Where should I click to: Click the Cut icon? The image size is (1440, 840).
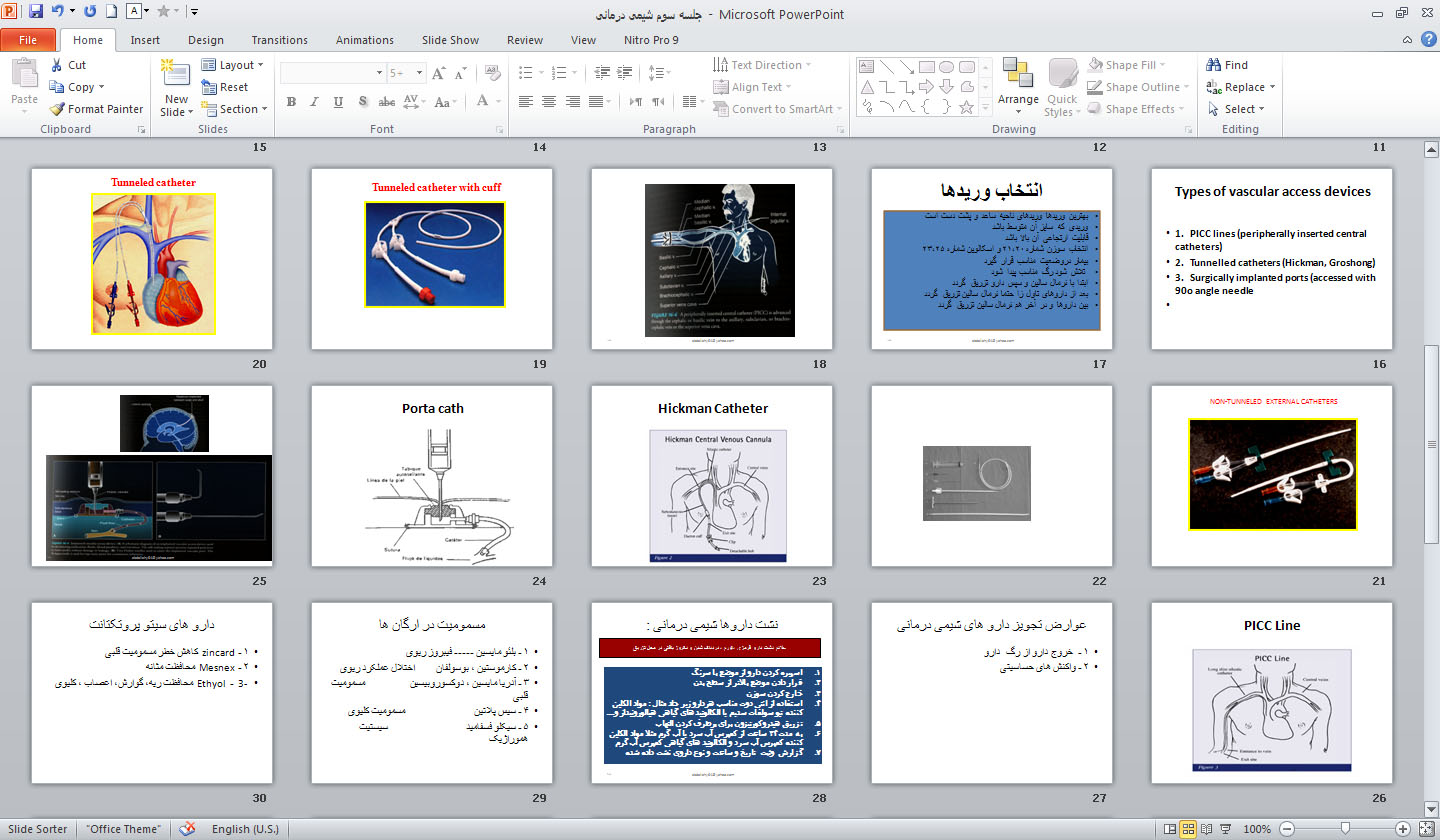(68, 65)
